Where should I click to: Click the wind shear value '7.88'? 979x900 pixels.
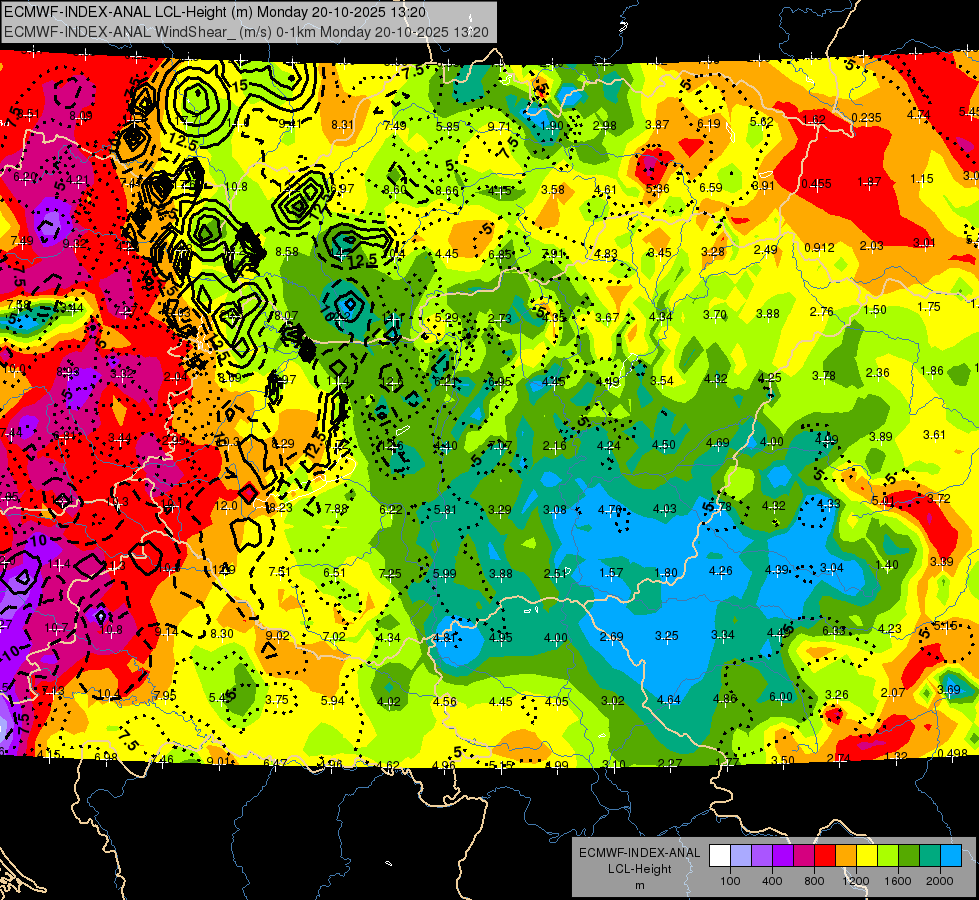point(337,508)
